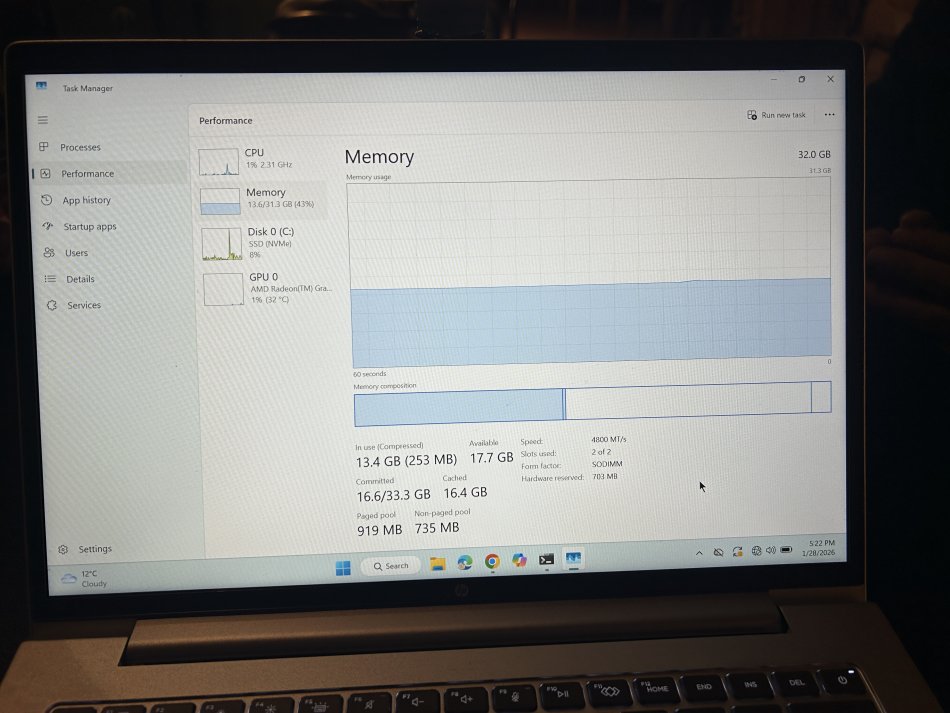Expand hidden icons in the system tray
Image resolution: width=950 pixels, height=713 pixels.
tap(698, 551)
